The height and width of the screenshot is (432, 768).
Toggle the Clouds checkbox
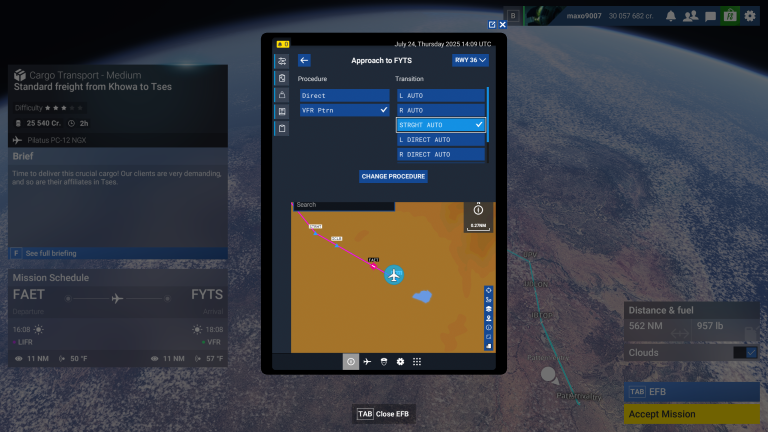coord(751,353)
